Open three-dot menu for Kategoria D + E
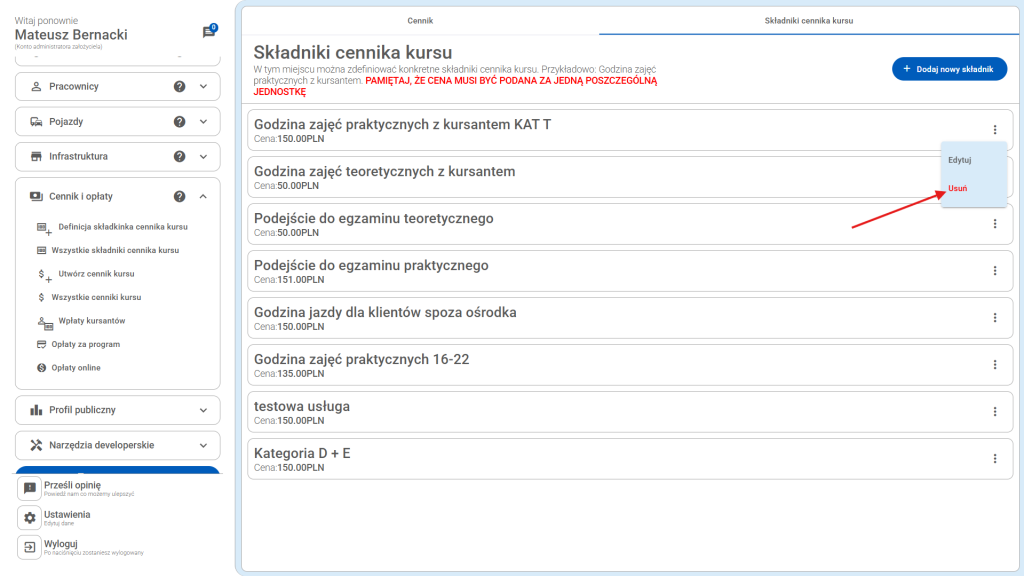The height and width of the screenshot is (576, 1024). [994, 458]
